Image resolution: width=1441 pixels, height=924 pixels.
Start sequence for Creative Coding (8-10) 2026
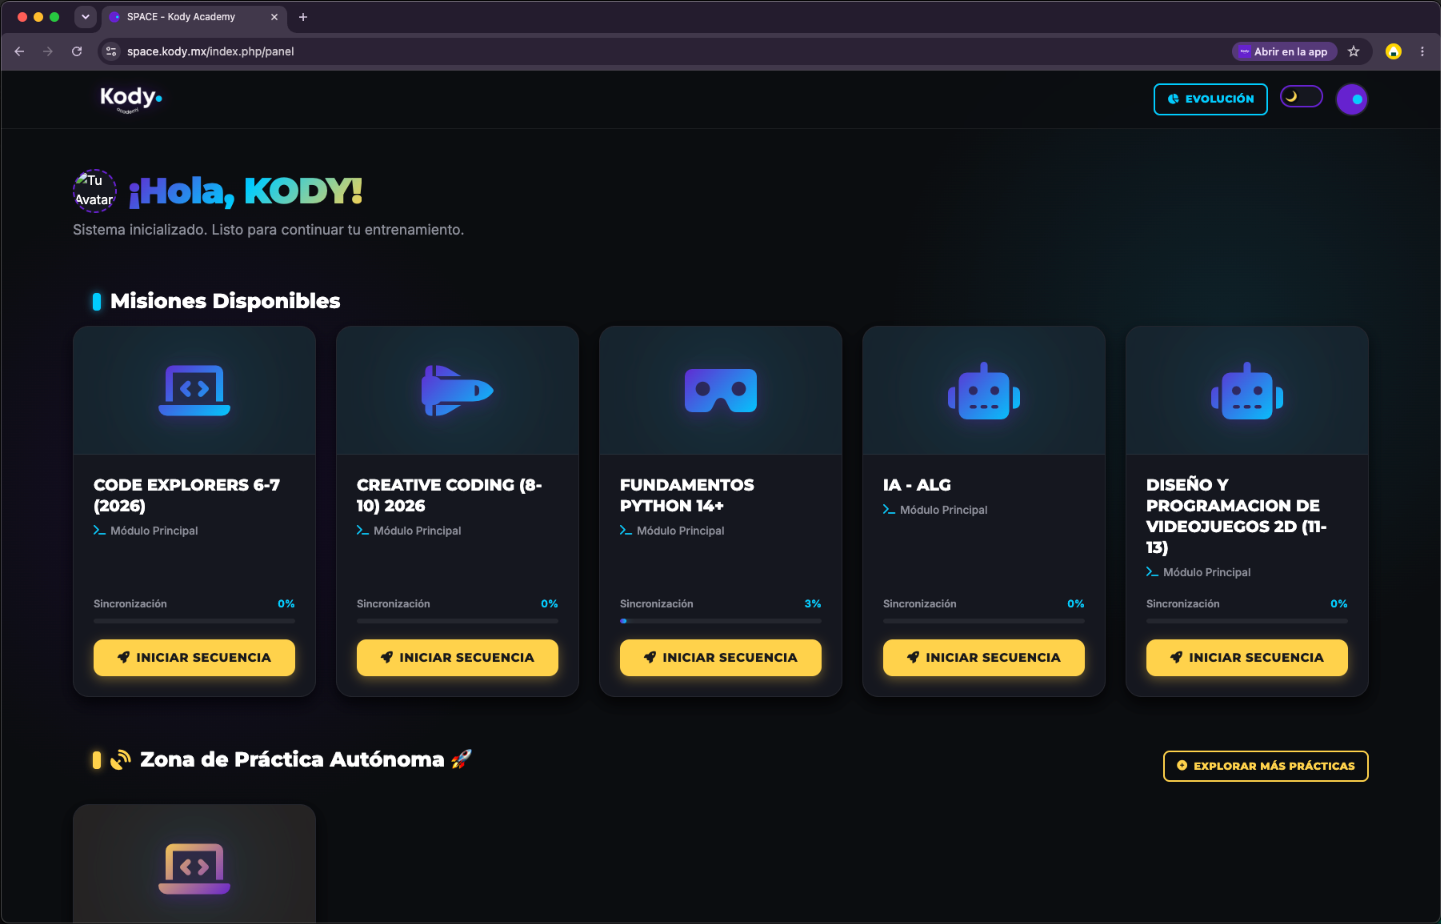click(x=457, y=657)
